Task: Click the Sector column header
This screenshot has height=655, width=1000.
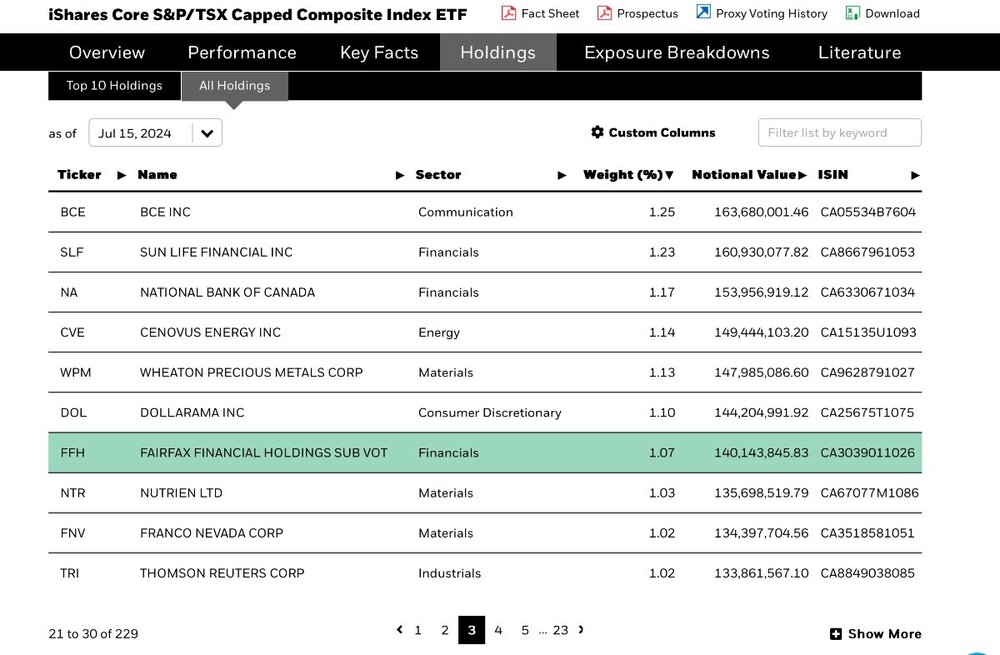Action: (438, 175)
